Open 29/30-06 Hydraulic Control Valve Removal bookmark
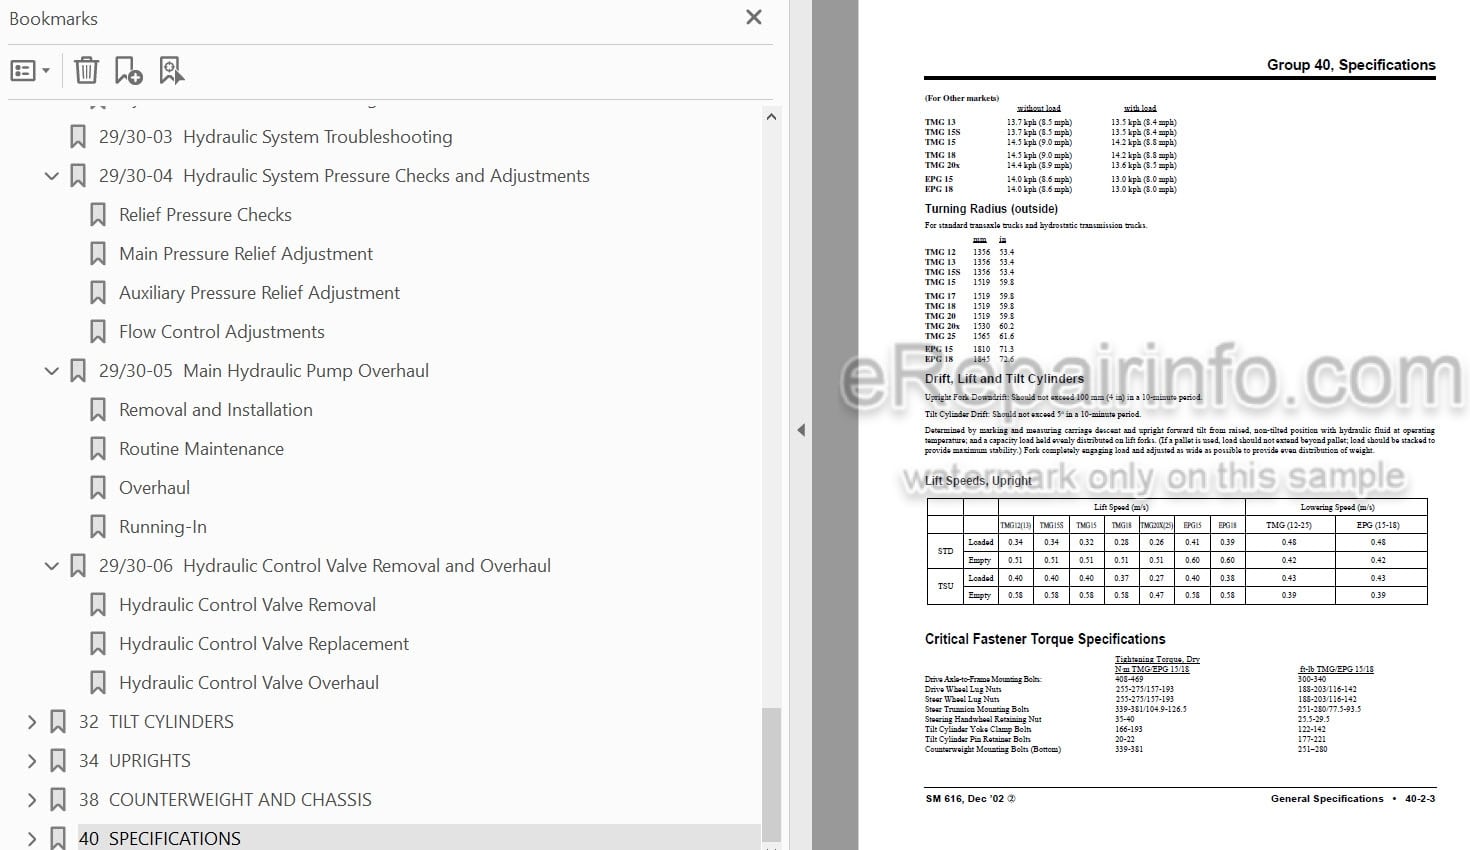This screenshot has width=1470, height=850. (x=325, y=566)
